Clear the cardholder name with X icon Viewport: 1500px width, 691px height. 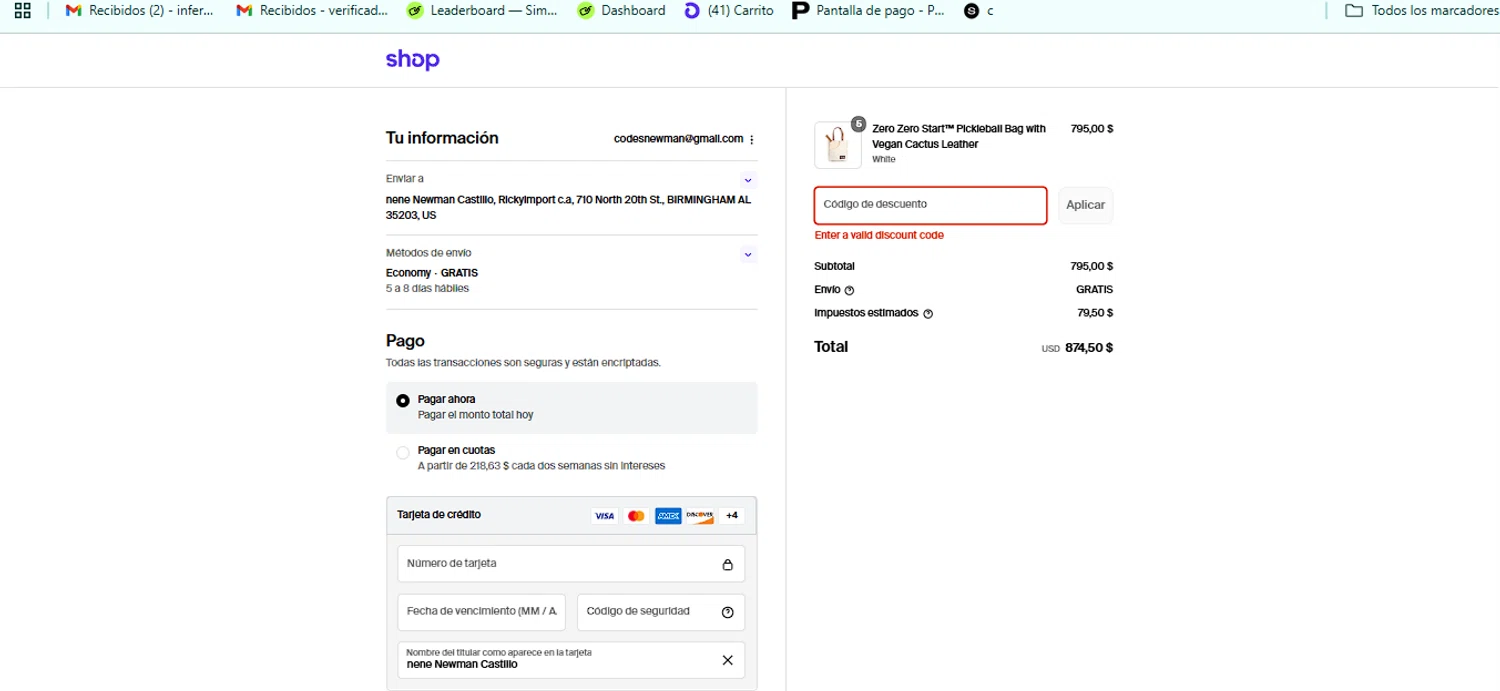[x=728, y=660]
